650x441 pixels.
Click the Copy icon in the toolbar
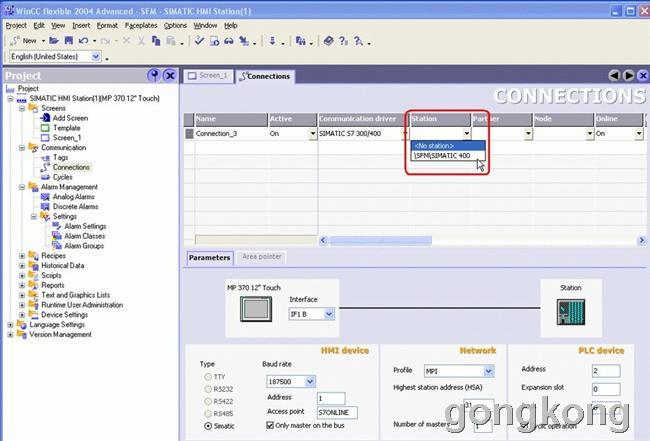coord(156,41)
